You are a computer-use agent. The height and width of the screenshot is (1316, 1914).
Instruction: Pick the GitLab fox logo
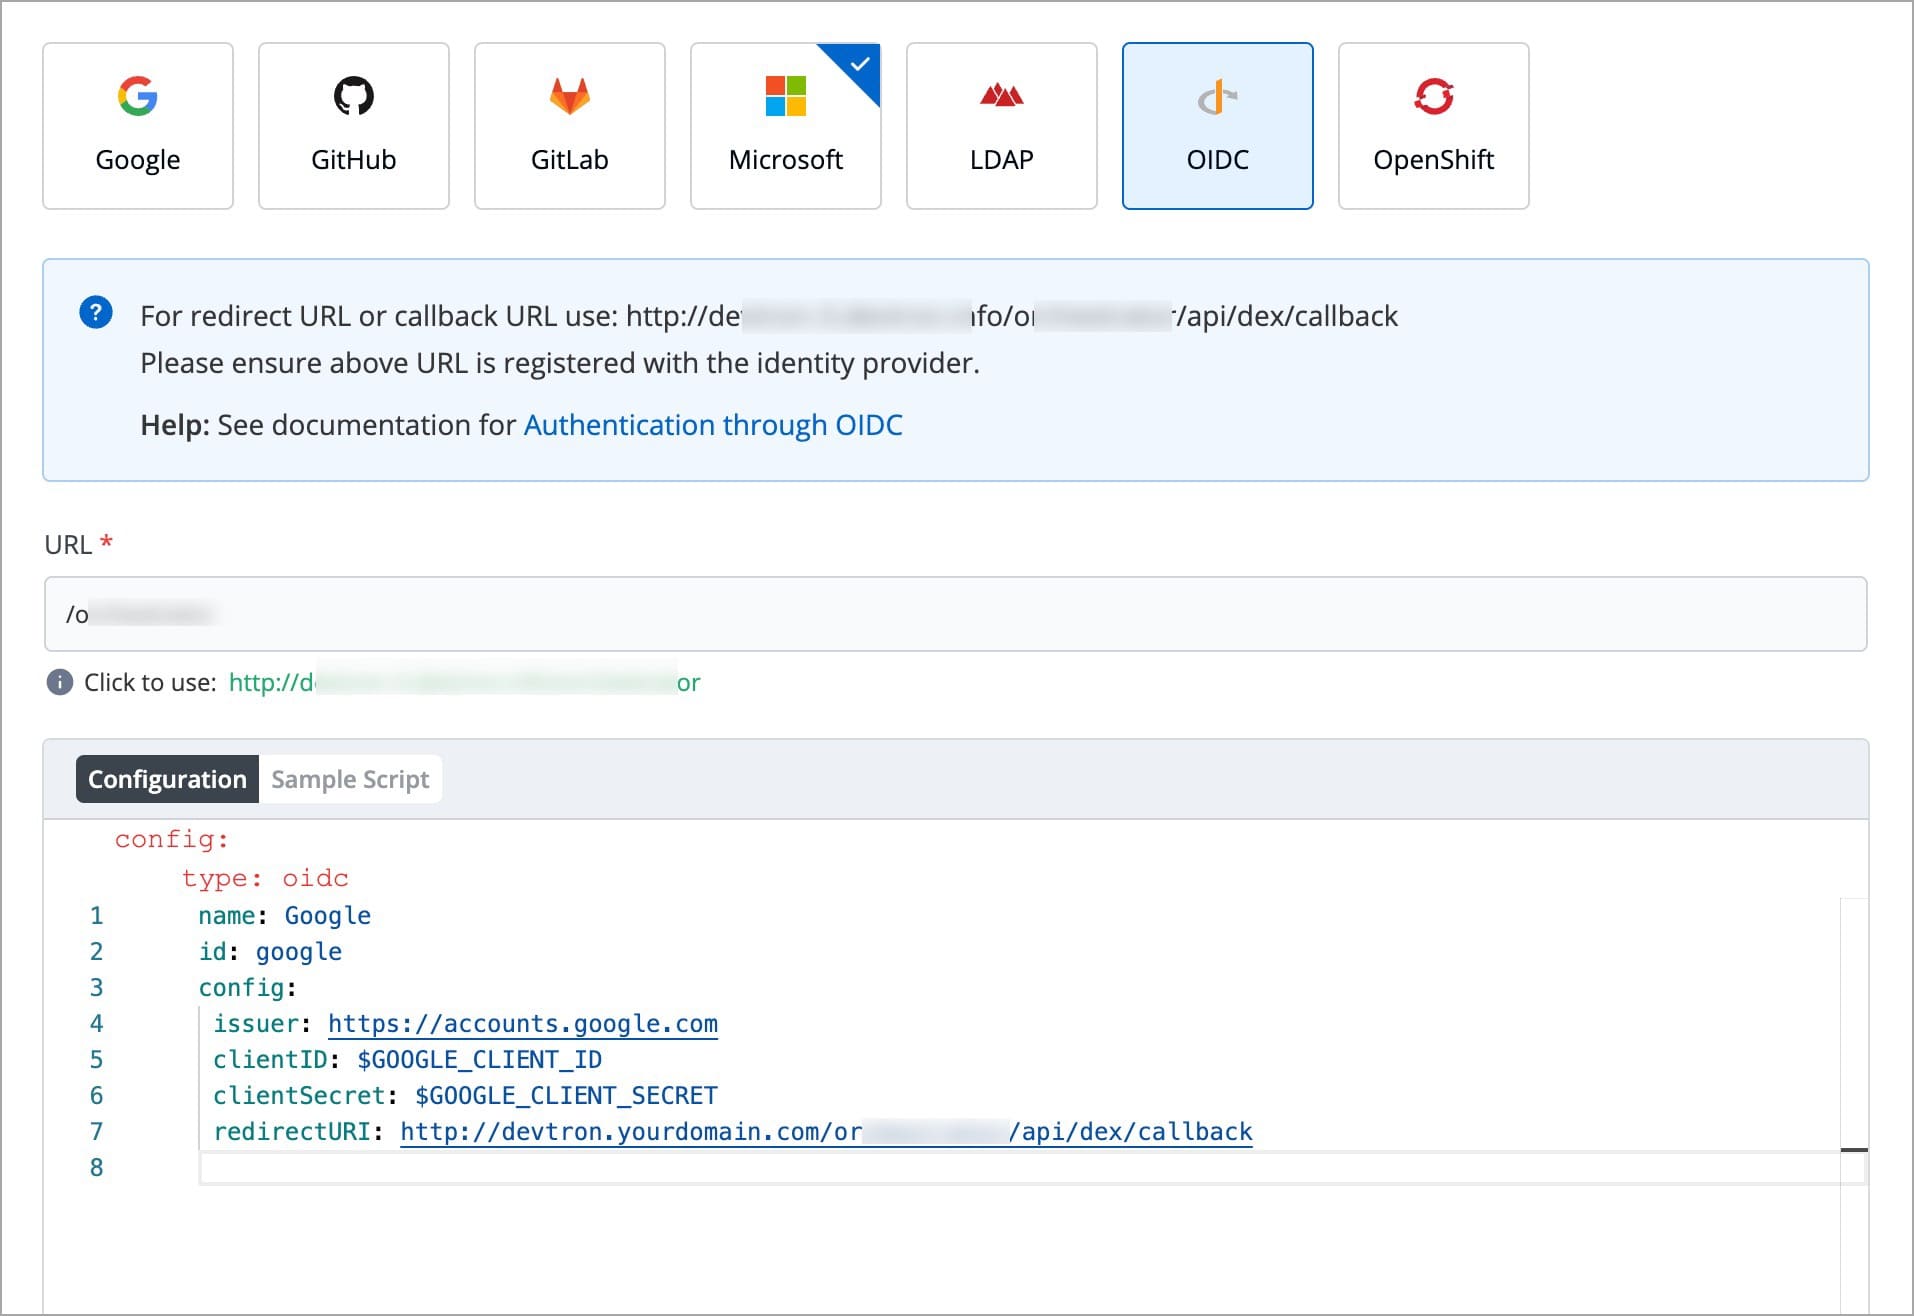[x=569, y=97]
